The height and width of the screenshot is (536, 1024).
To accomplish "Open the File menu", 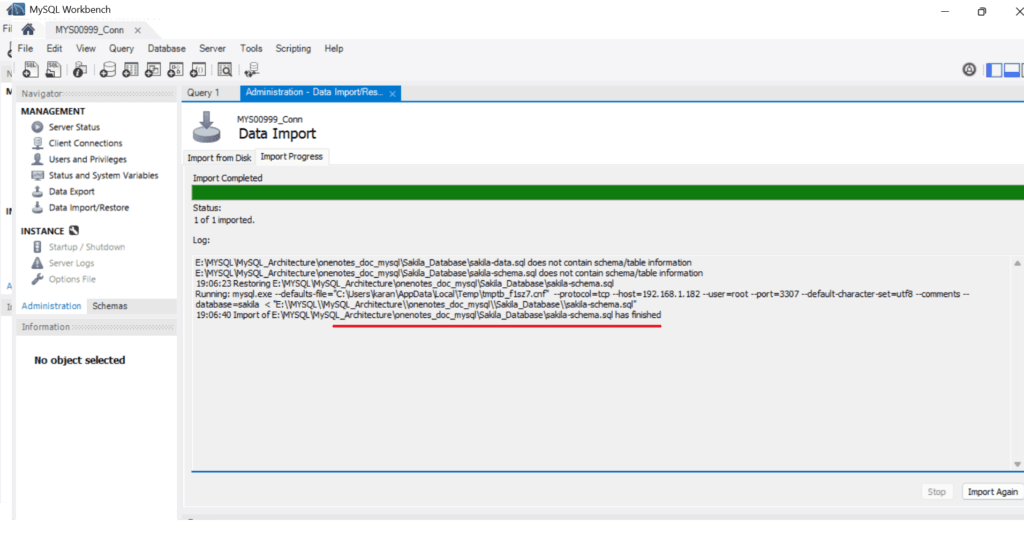I will 25,48.
